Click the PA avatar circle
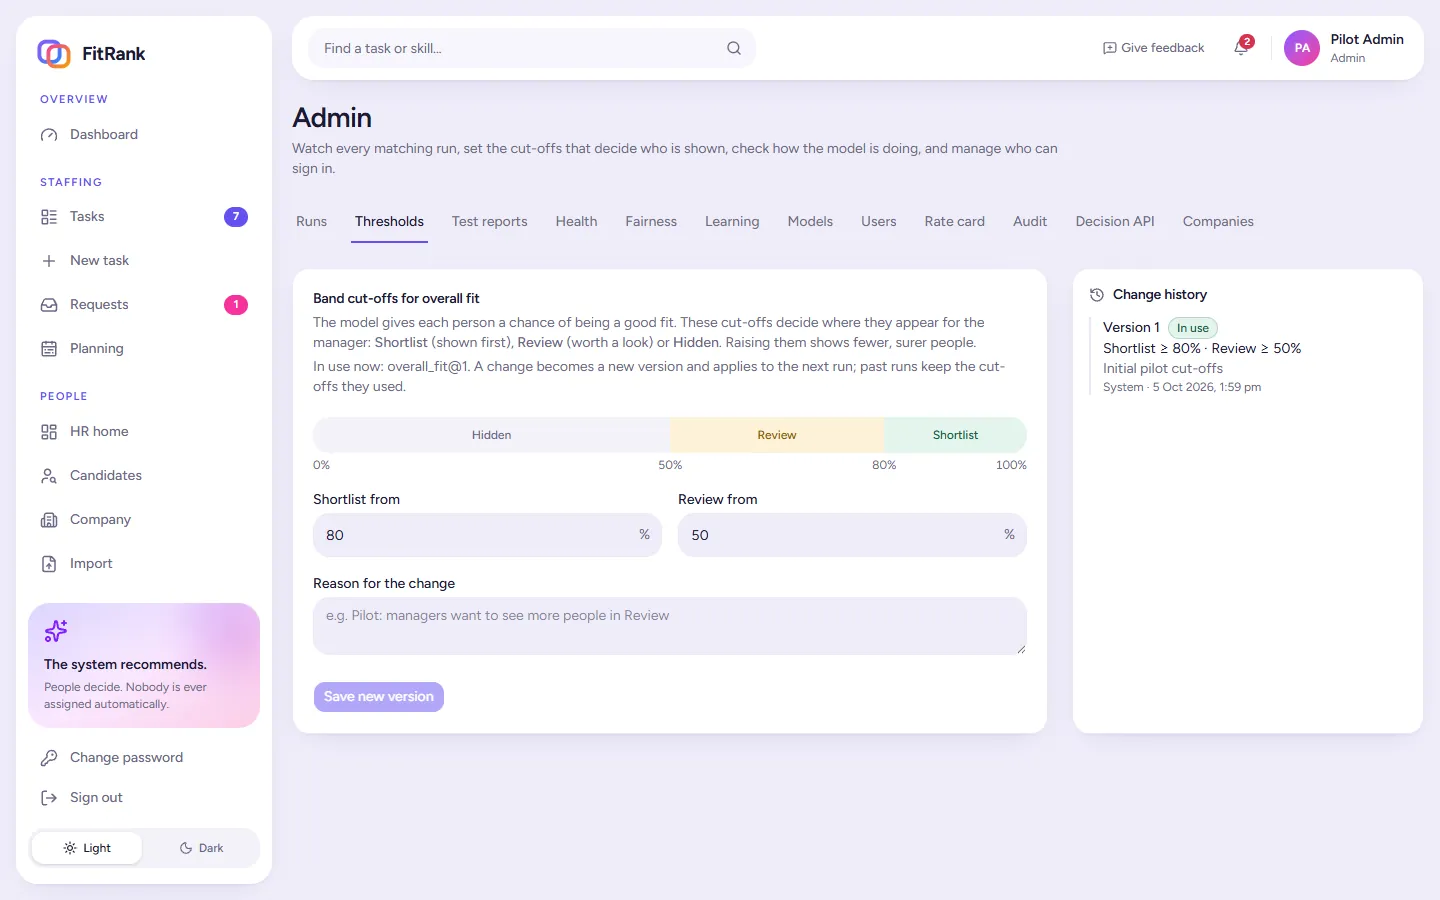The height and width of the screenshot is (900, 1440). click(x=1302, y=48)
